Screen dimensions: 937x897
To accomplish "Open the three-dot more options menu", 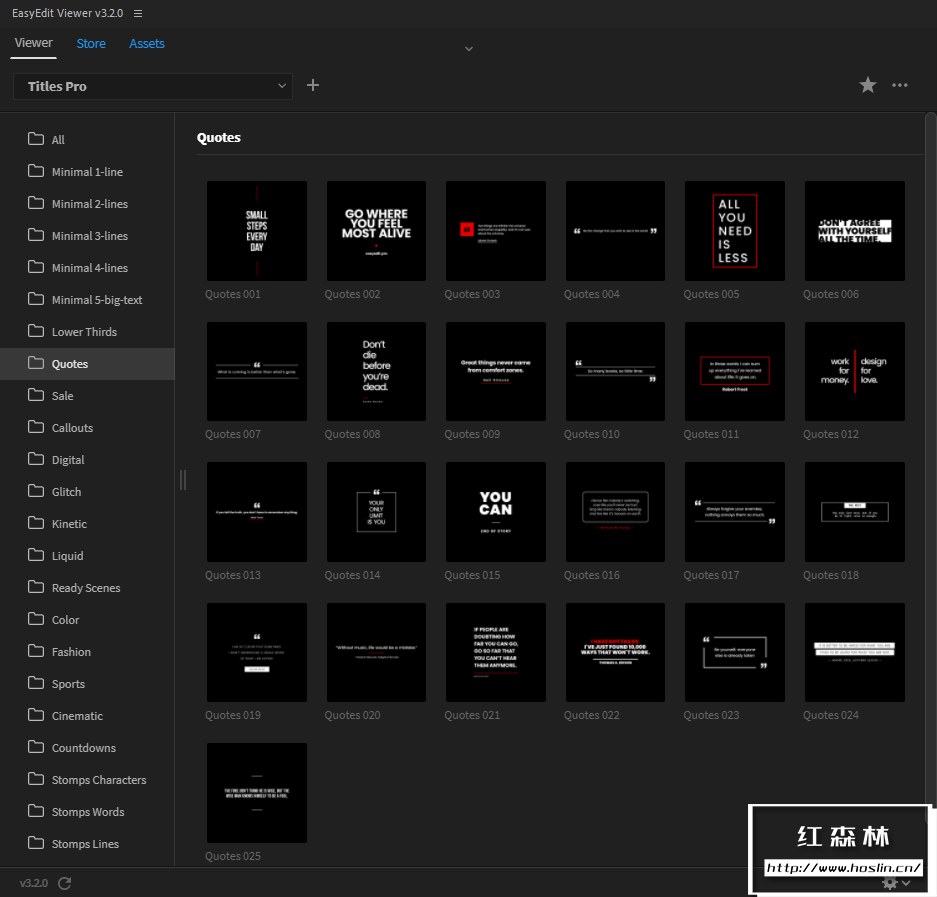I will [900, 86].
